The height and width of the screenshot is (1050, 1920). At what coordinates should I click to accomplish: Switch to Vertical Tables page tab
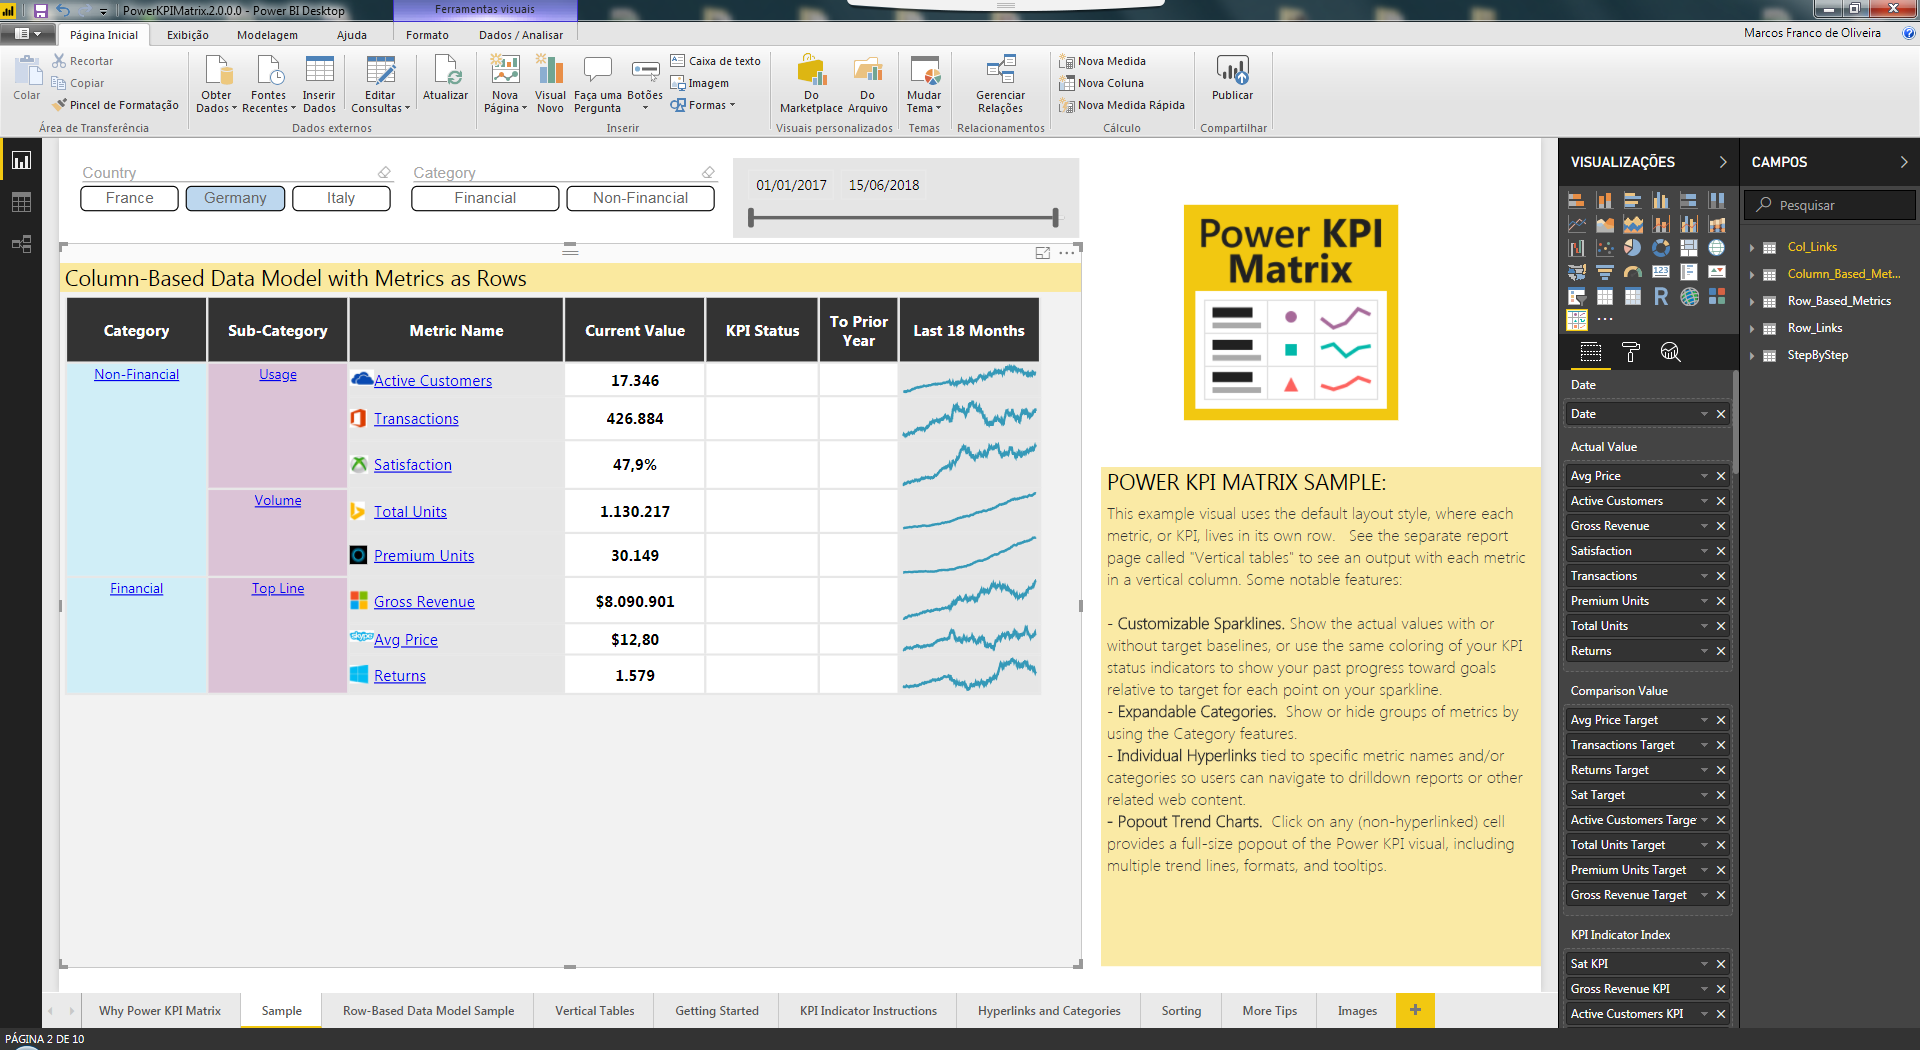click(x=595, y=1011)
